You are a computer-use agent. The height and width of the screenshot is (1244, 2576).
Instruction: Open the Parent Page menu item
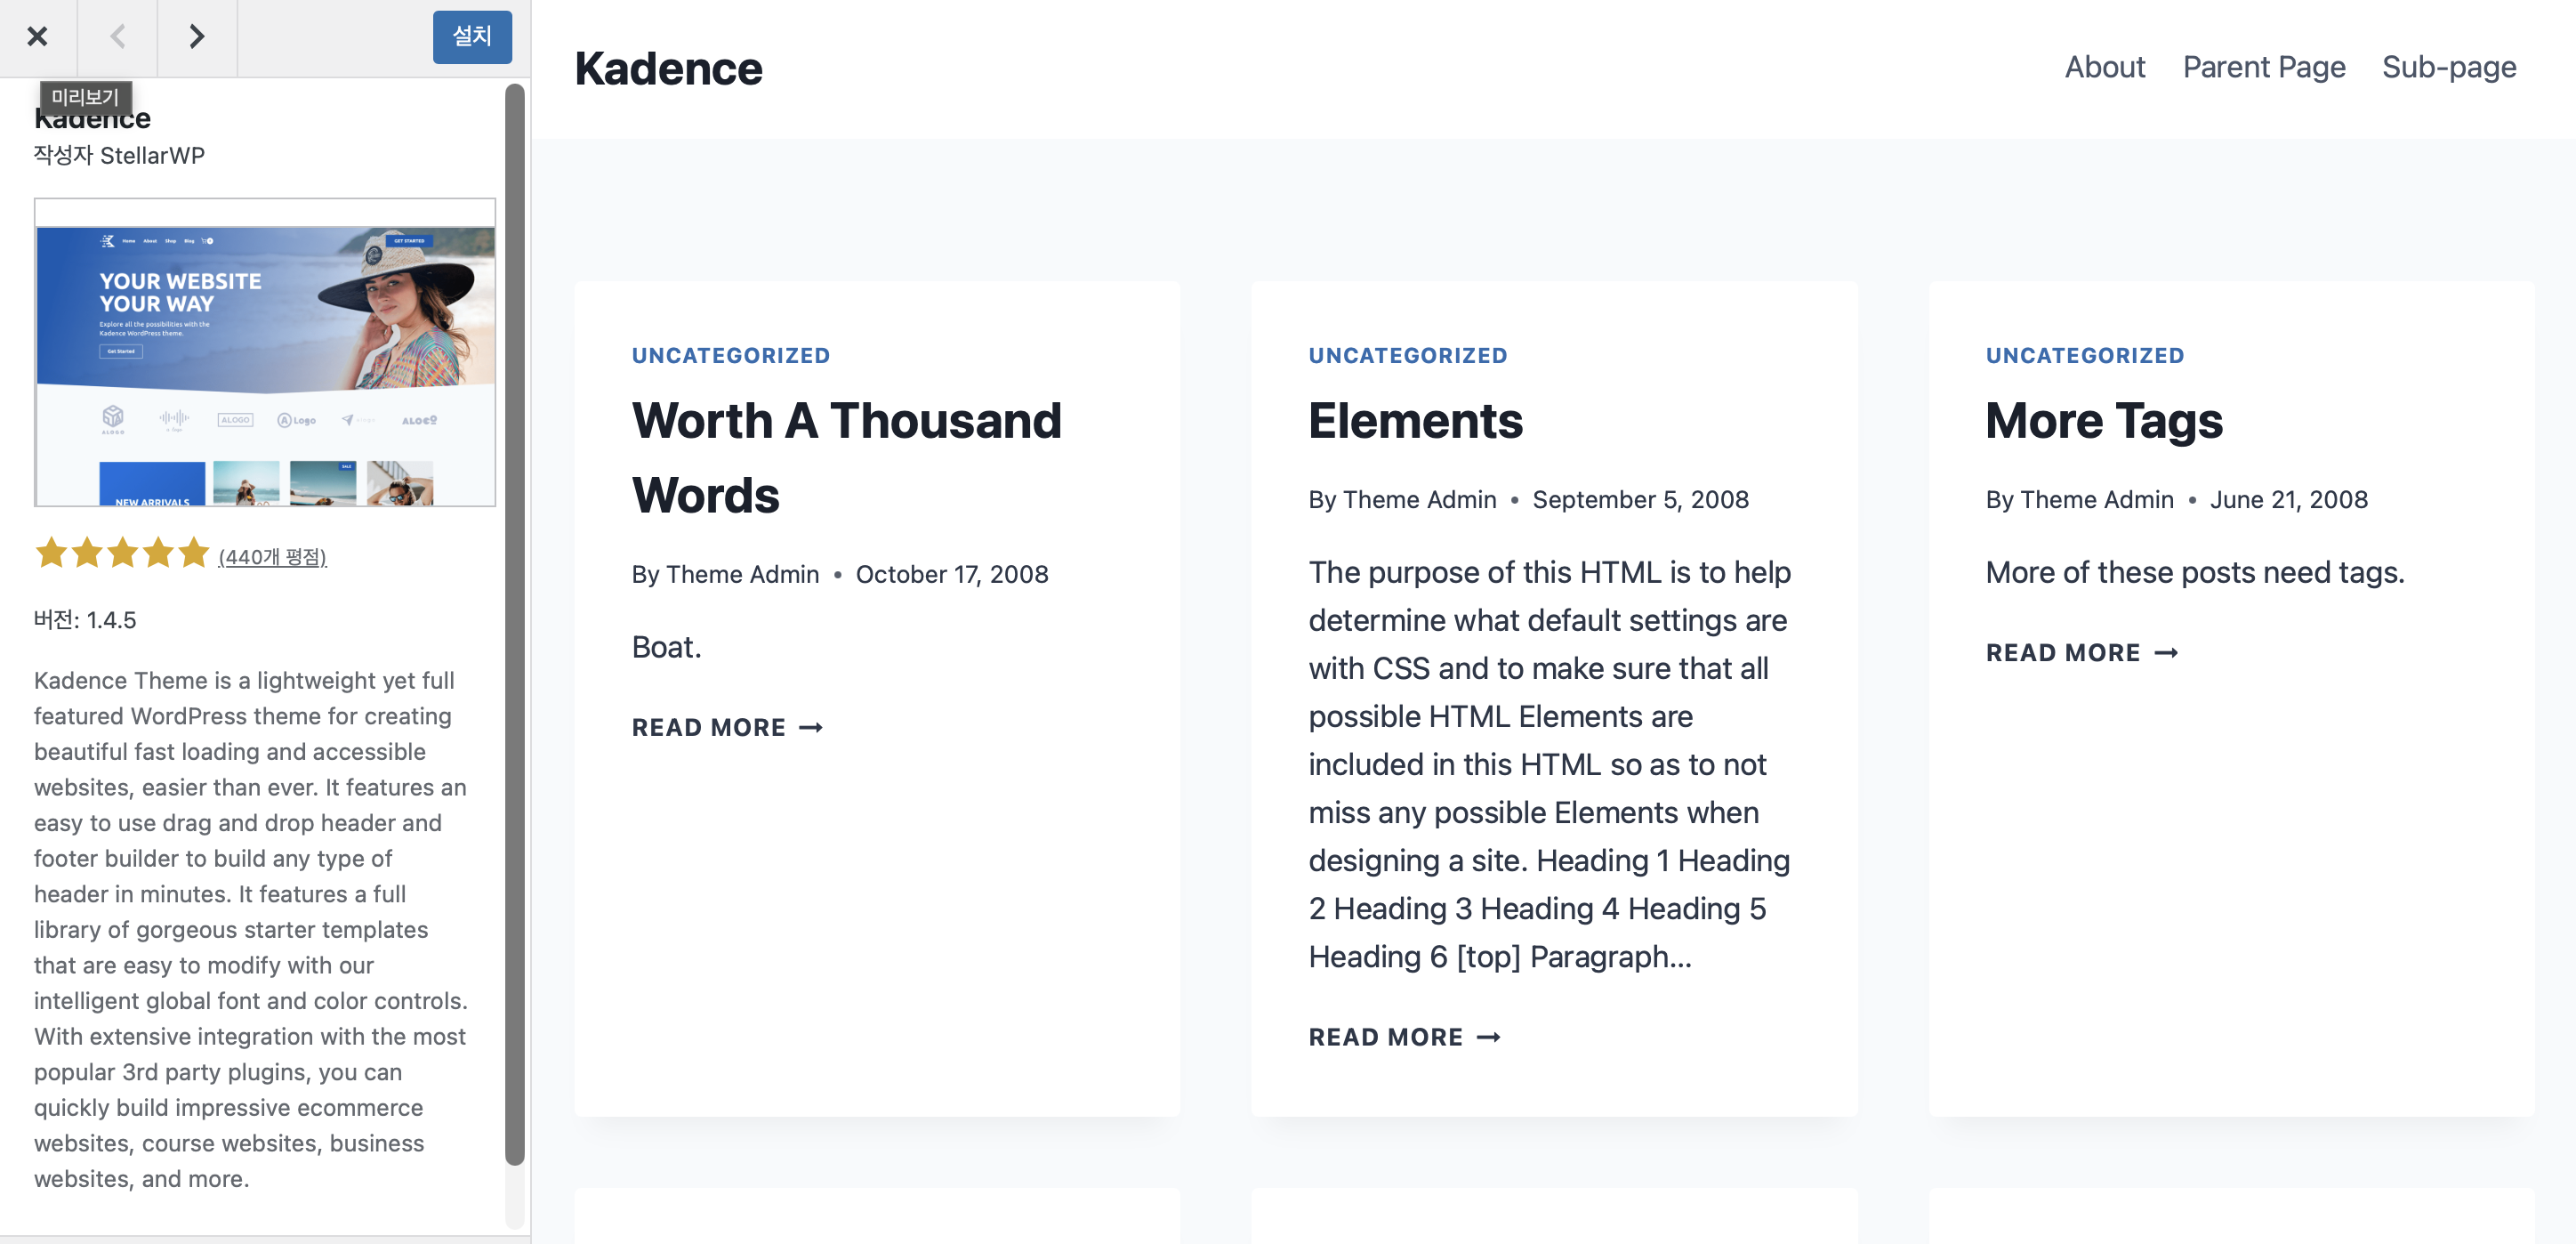2263,67
